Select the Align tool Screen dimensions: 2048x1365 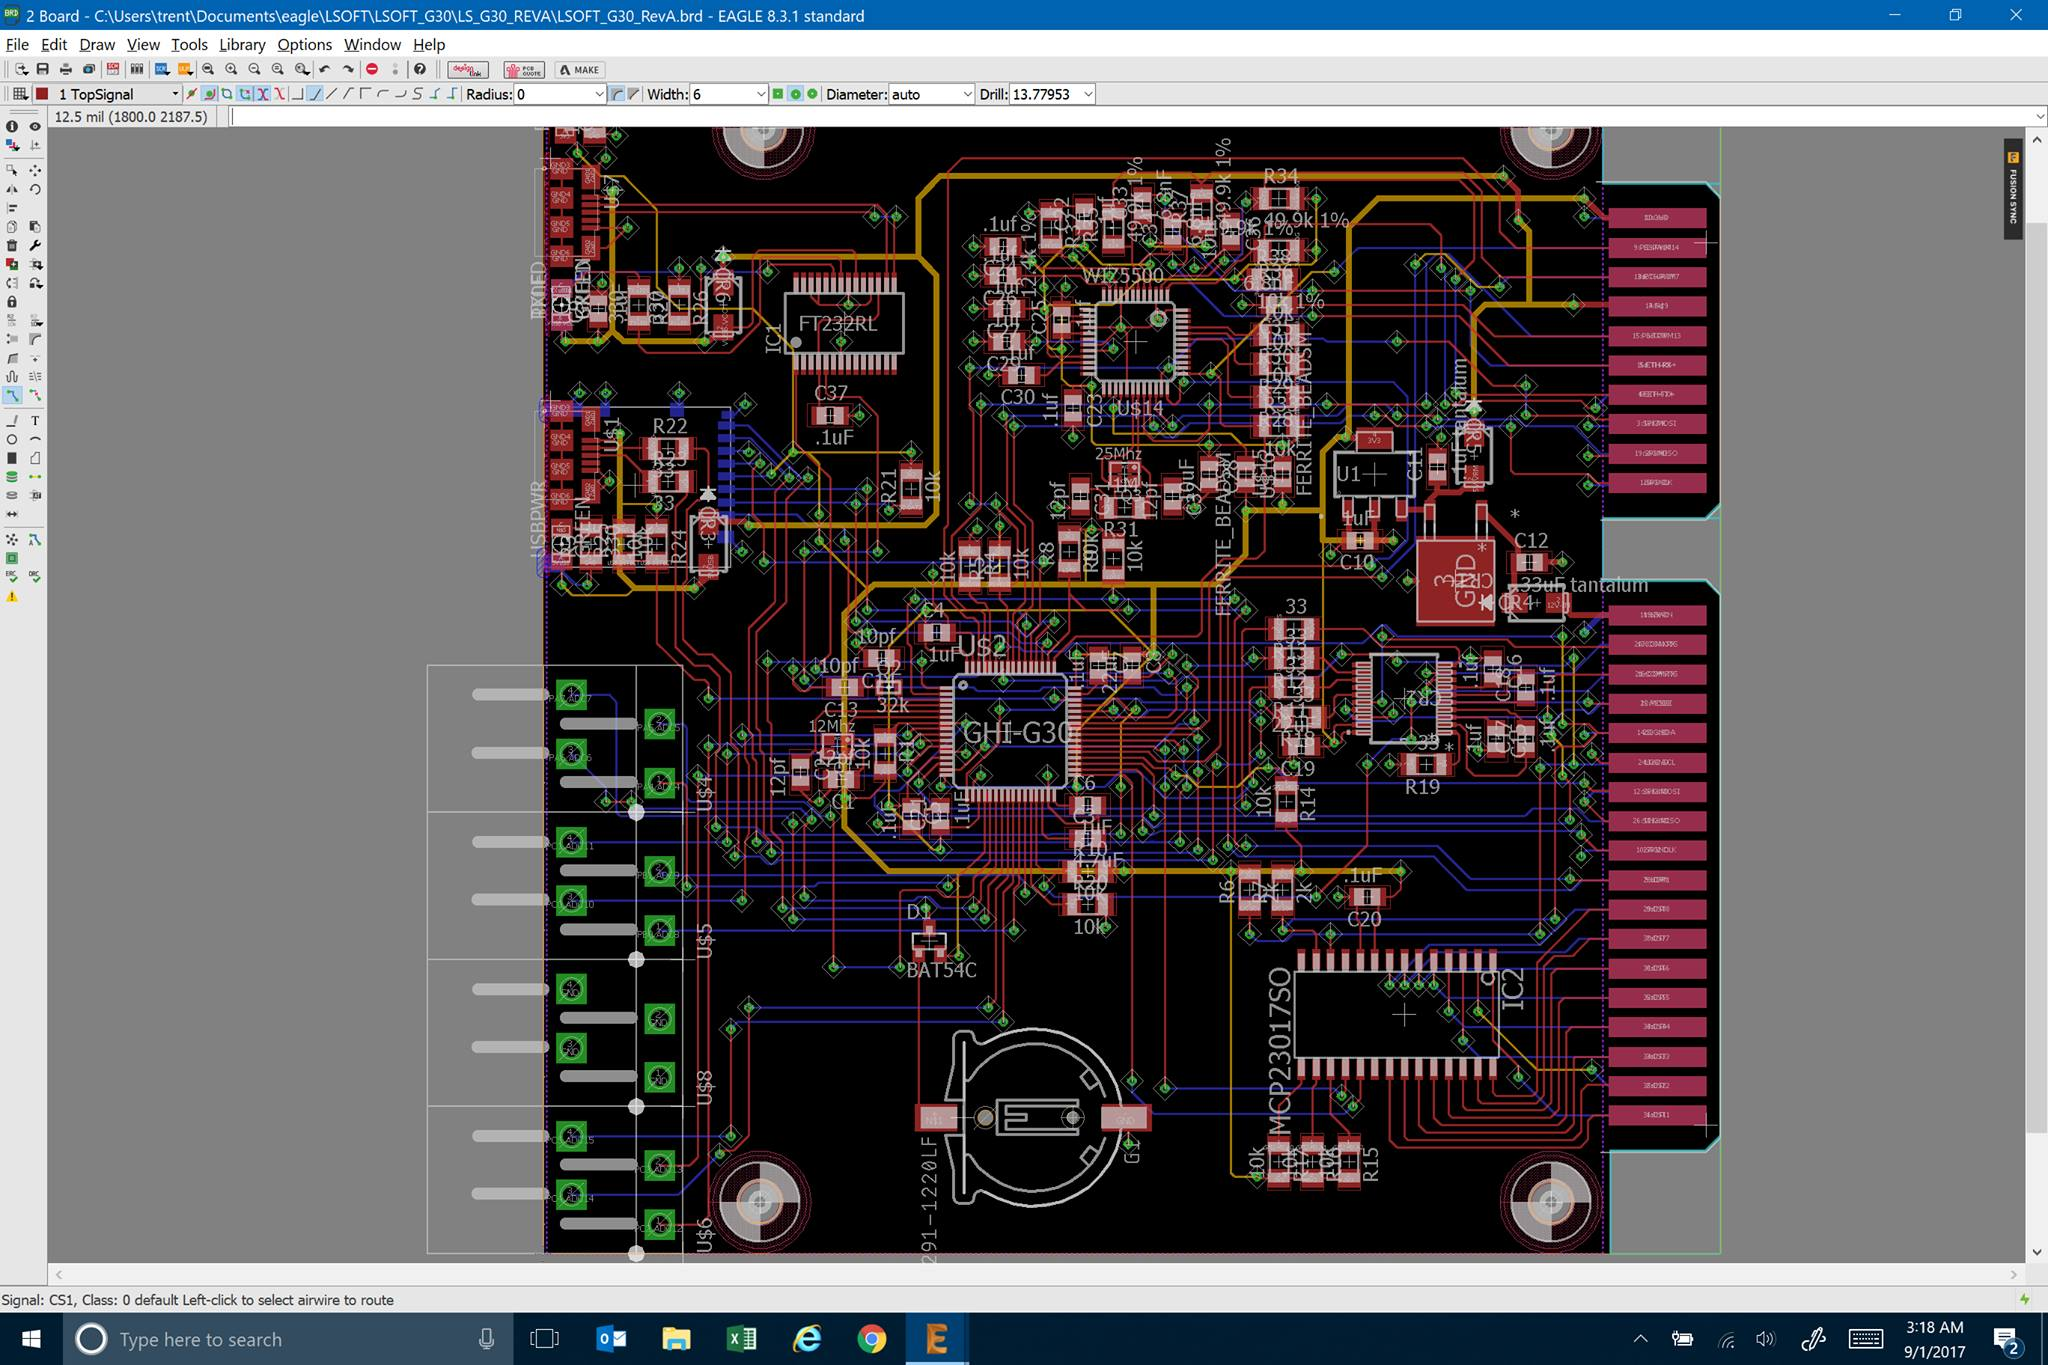coord(12,207)
